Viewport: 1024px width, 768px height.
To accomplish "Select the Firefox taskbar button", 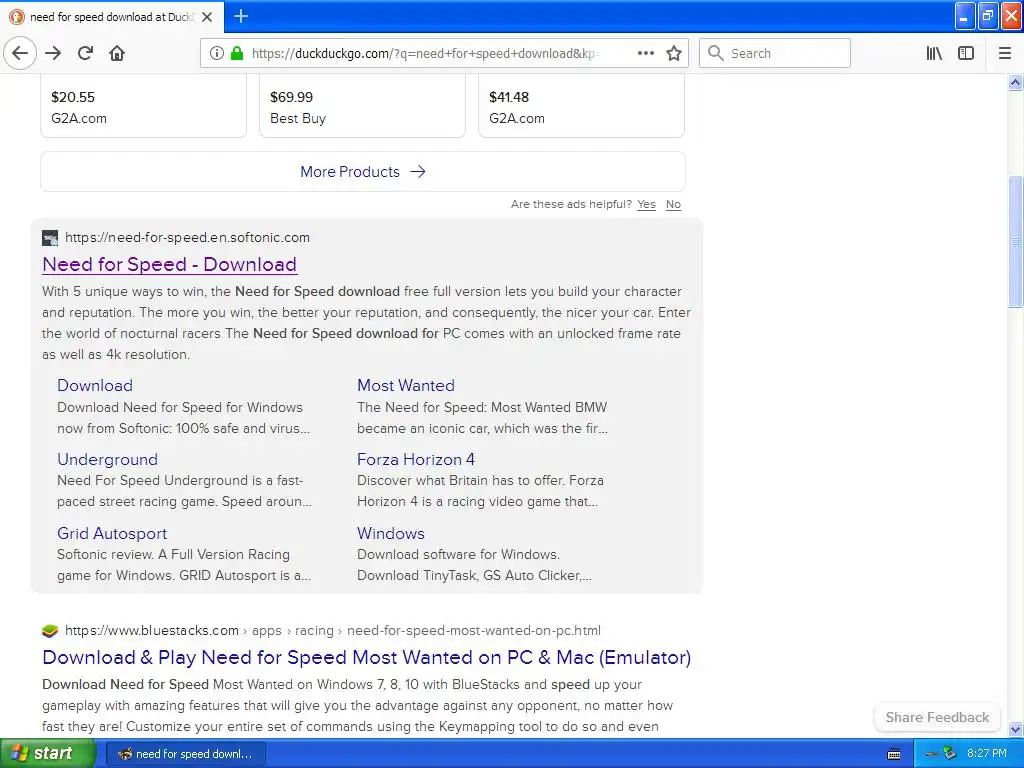I will [185, 754].
